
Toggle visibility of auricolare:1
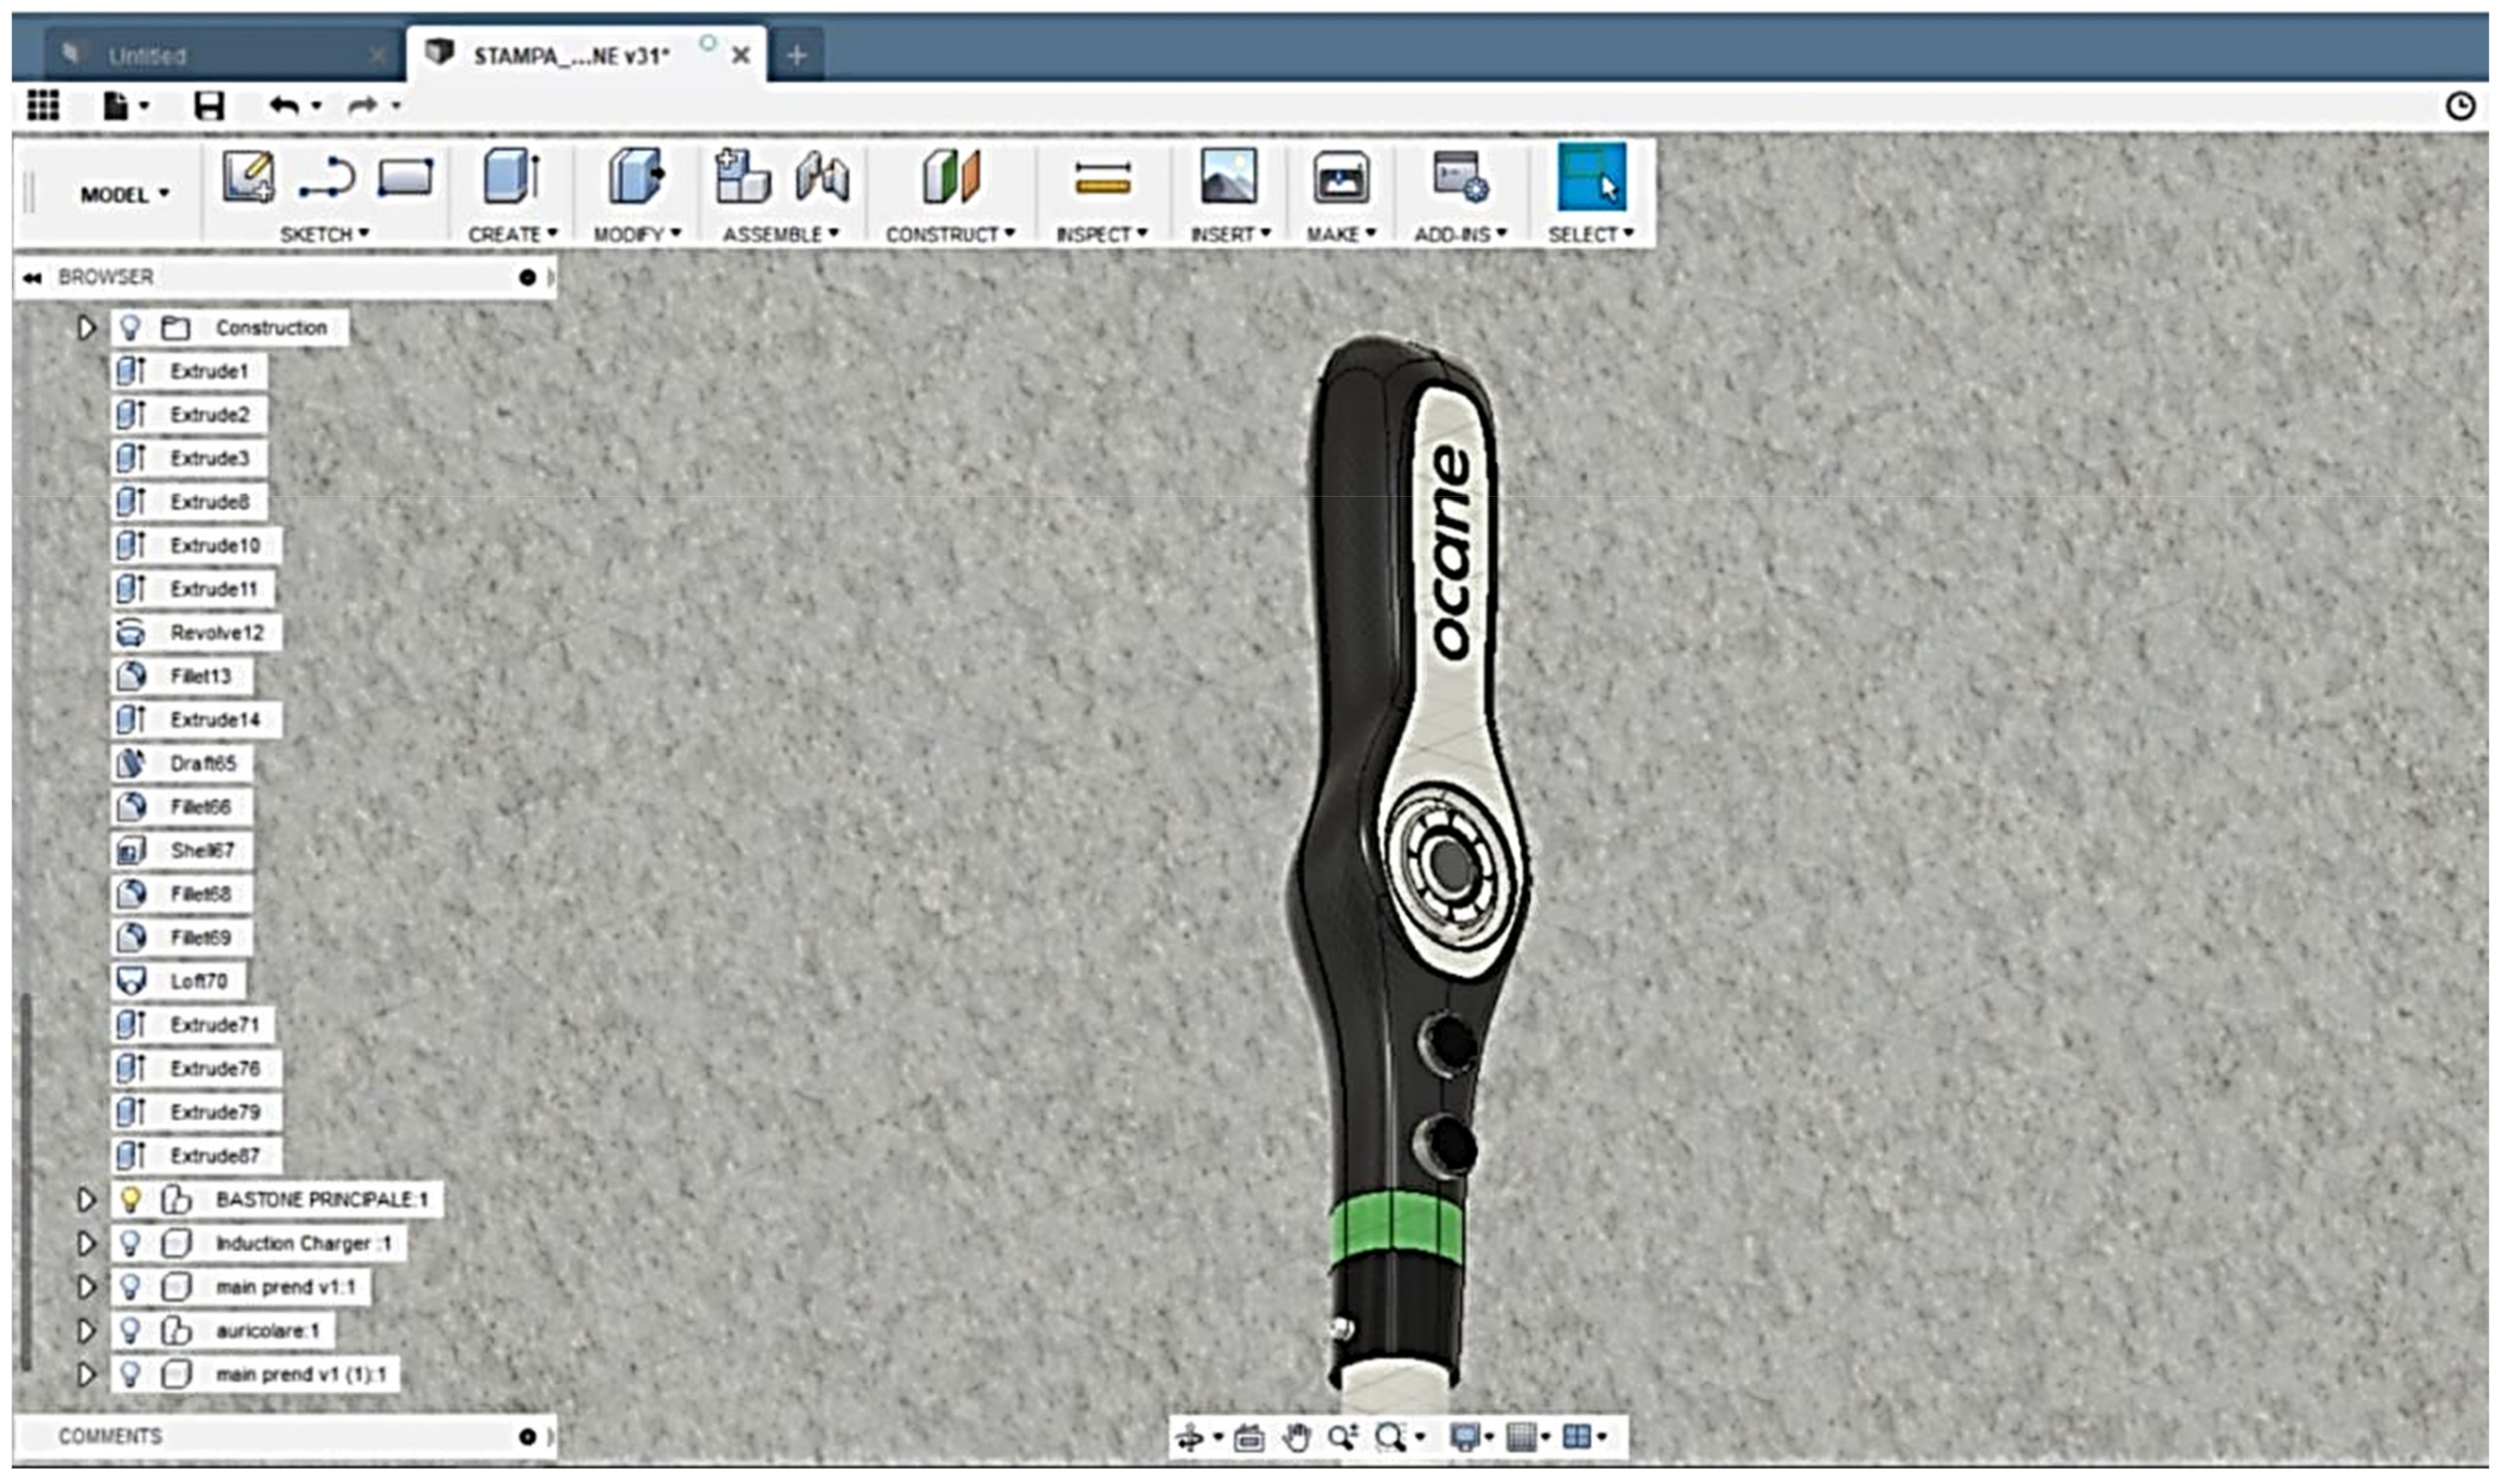tap(129, 1331)
